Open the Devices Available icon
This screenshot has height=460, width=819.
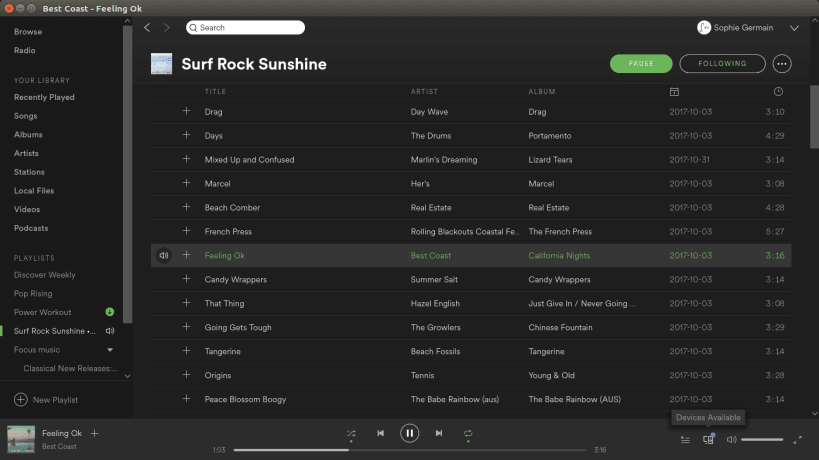click(708, 440)
